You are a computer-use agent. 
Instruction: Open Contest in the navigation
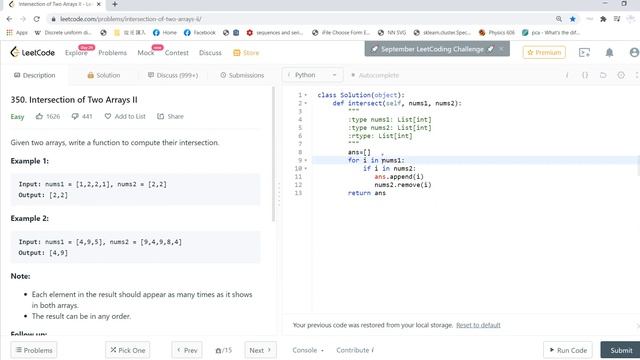[176, 53]
